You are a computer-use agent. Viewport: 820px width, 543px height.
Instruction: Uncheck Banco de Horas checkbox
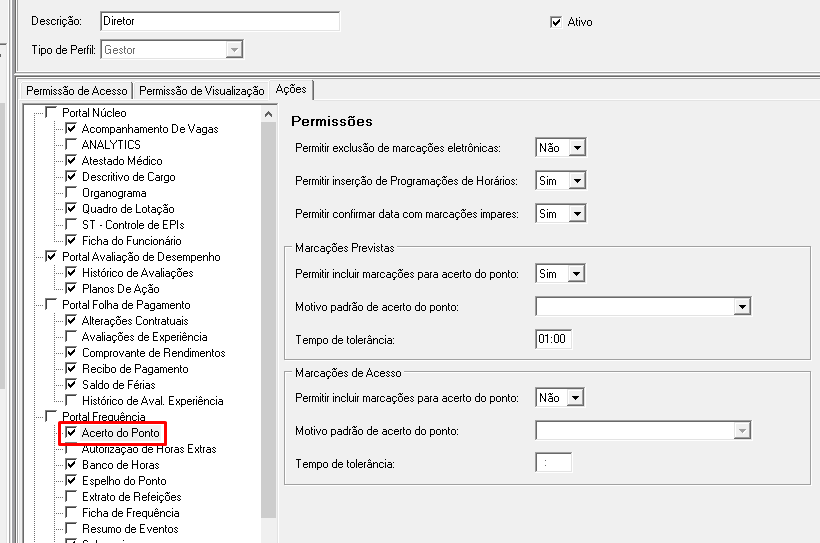coord(71,465)
